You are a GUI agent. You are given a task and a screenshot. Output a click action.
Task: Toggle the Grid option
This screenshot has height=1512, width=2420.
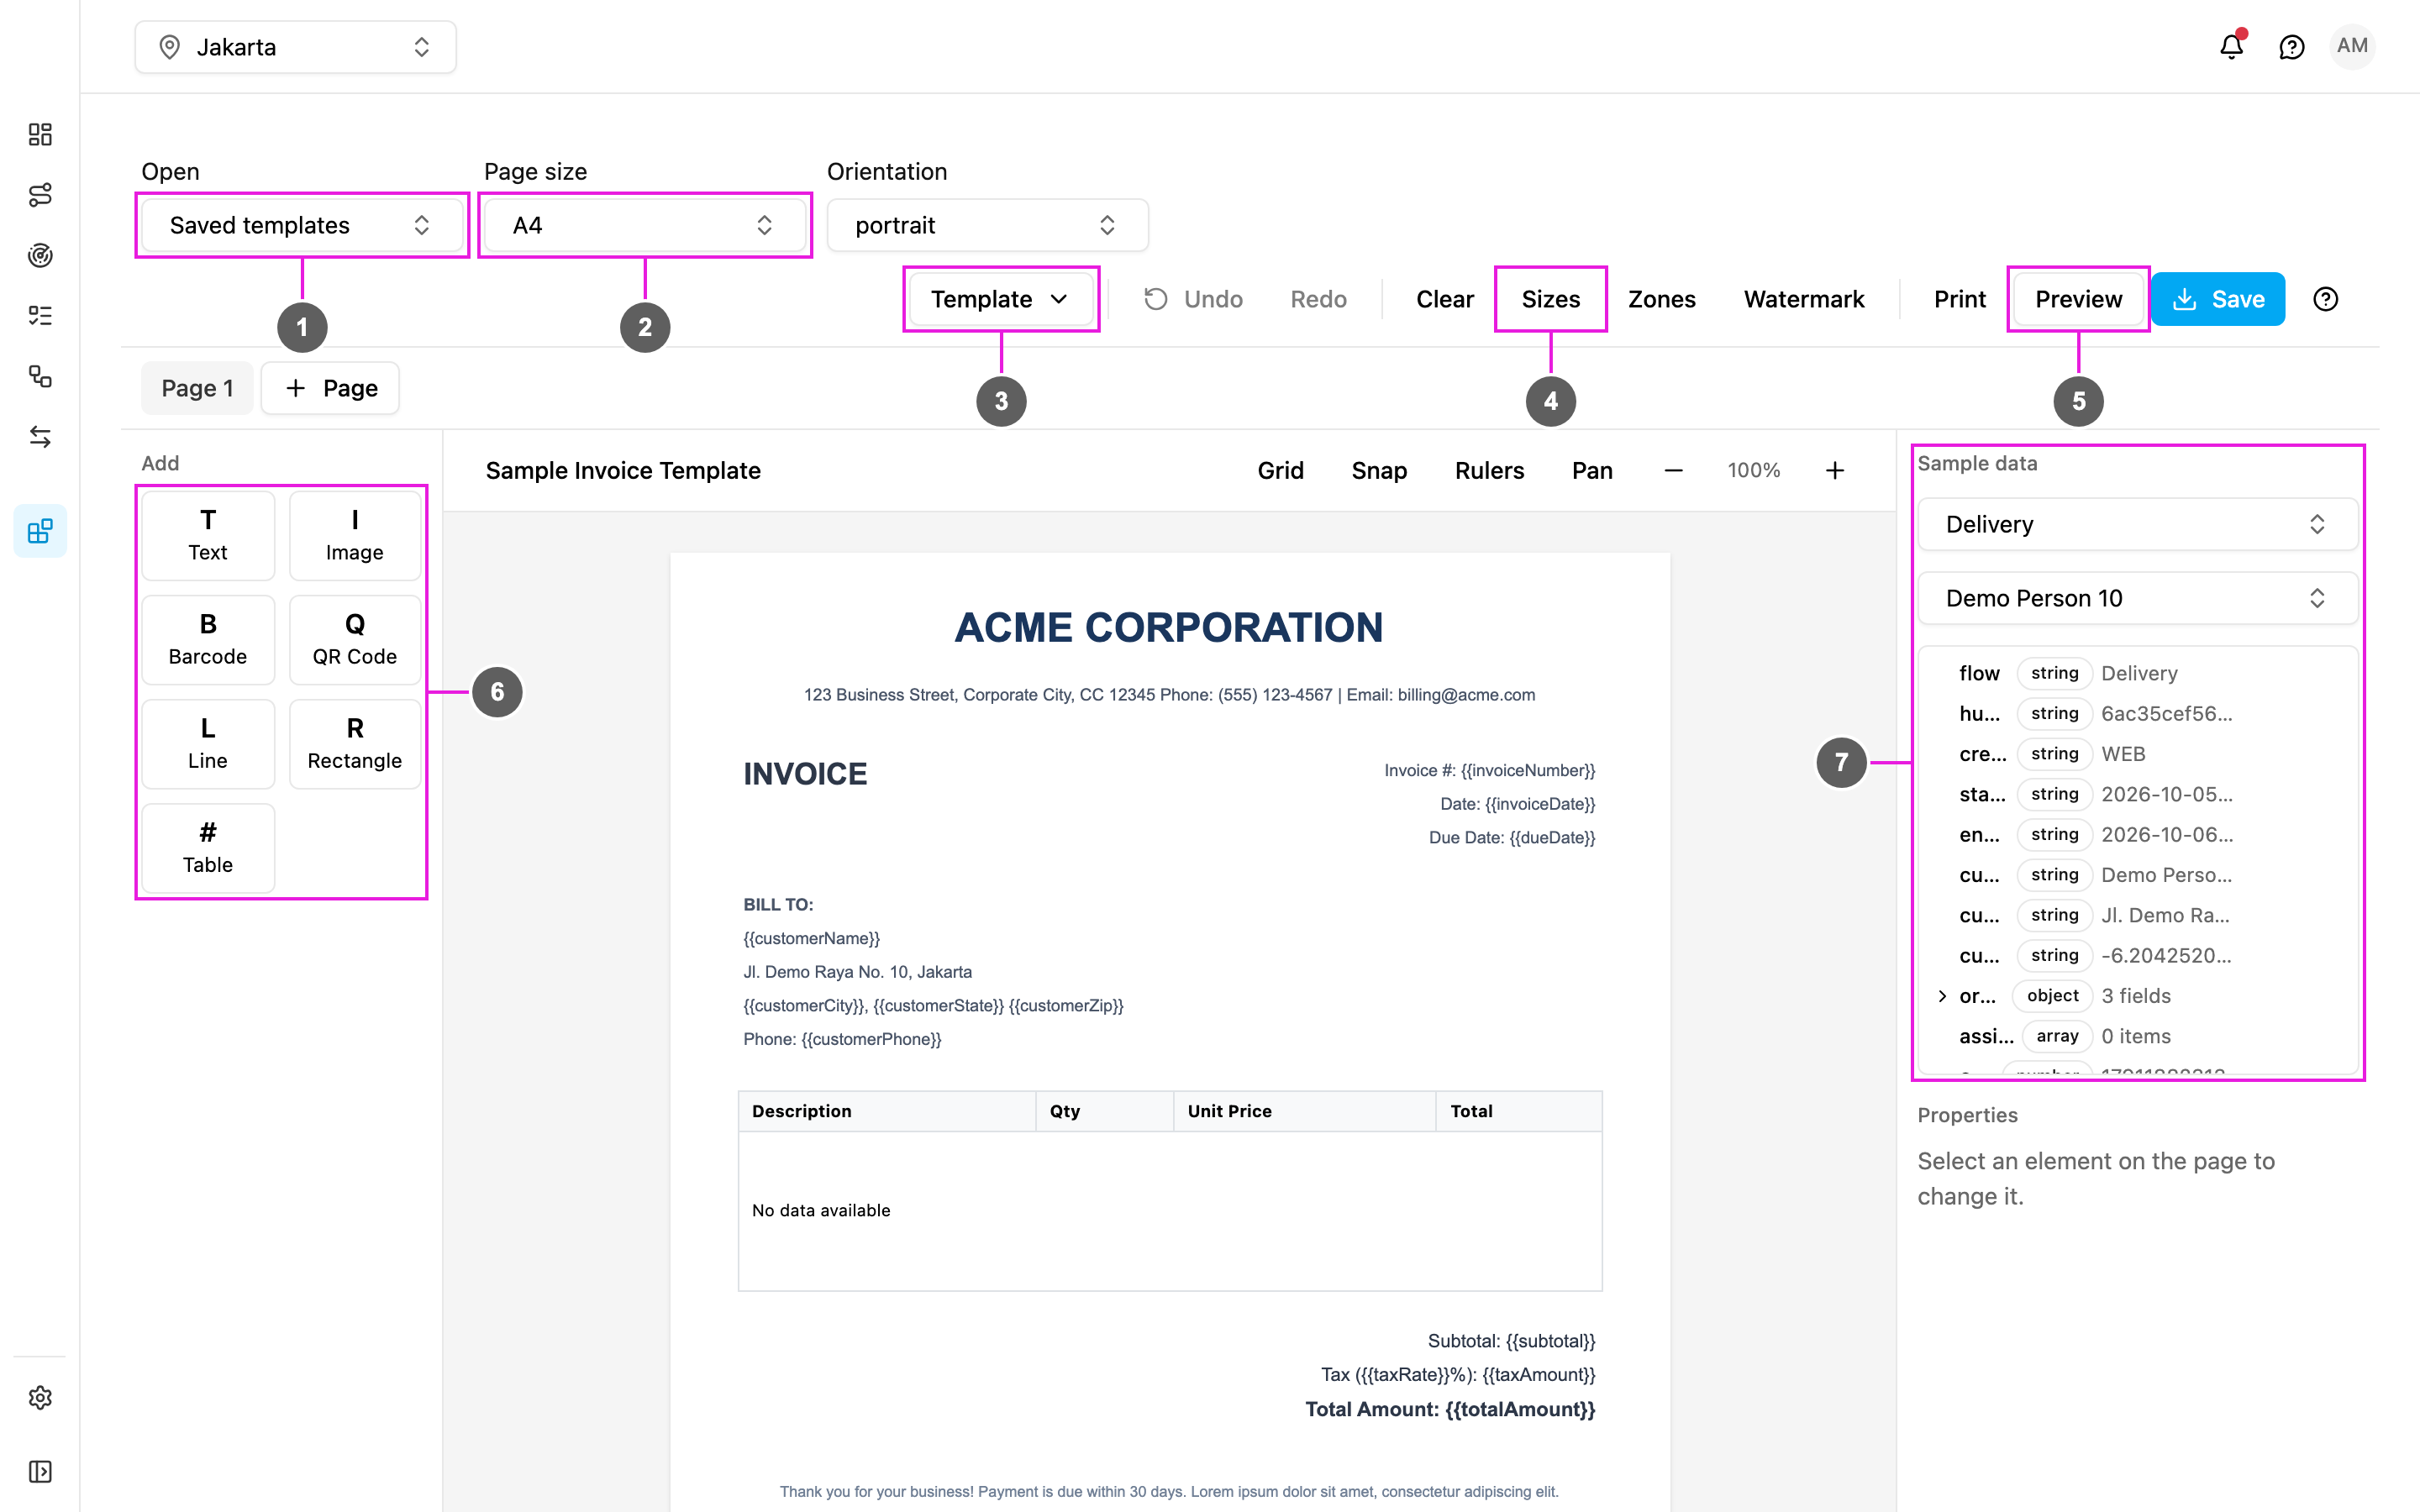click(x=1280, y=470)
